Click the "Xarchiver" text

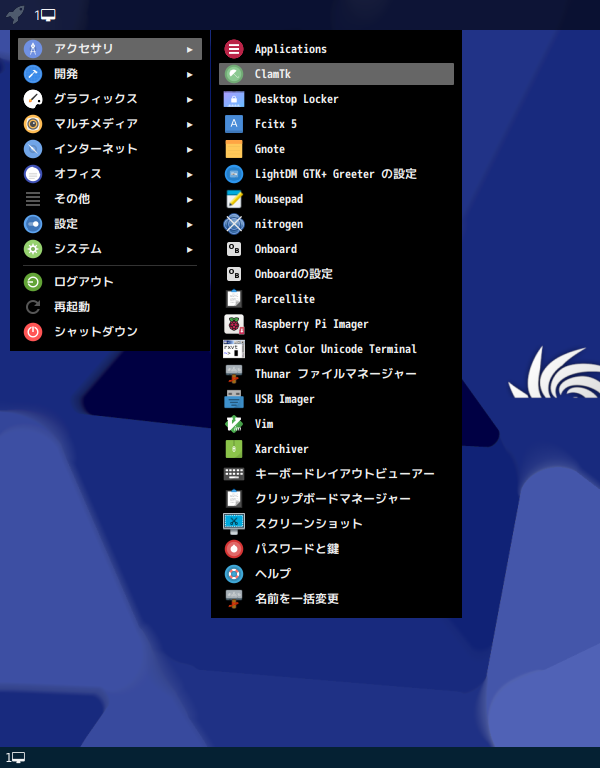(x=282, y=449)
